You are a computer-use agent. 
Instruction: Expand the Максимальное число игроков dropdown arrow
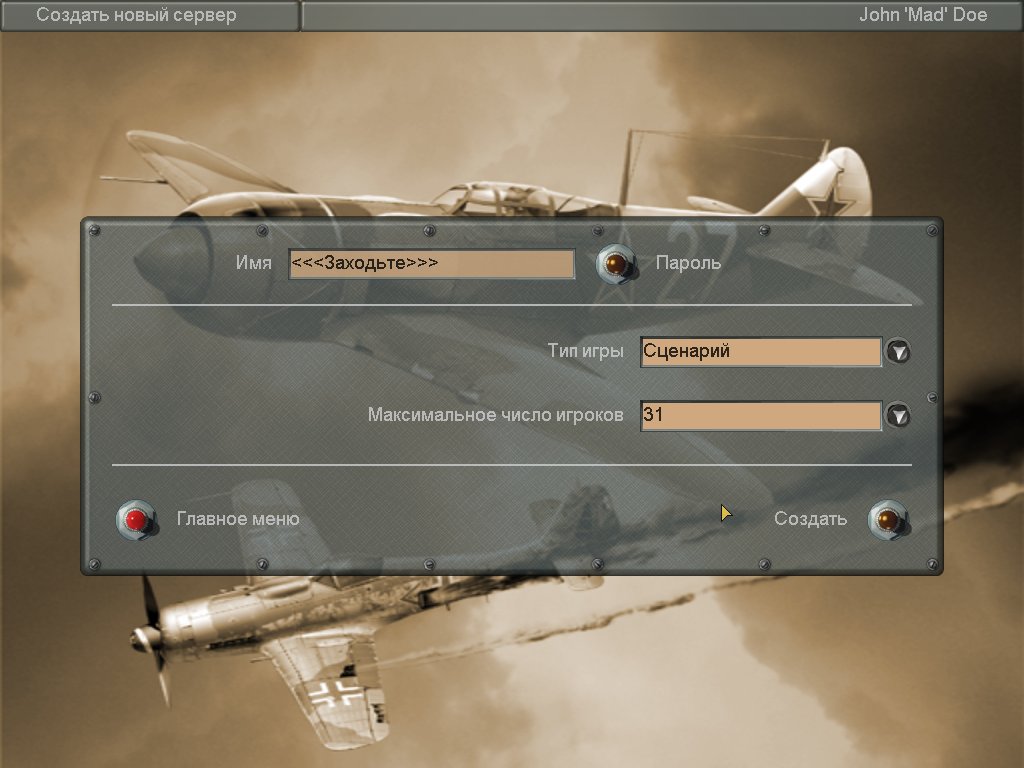[898, 416]
